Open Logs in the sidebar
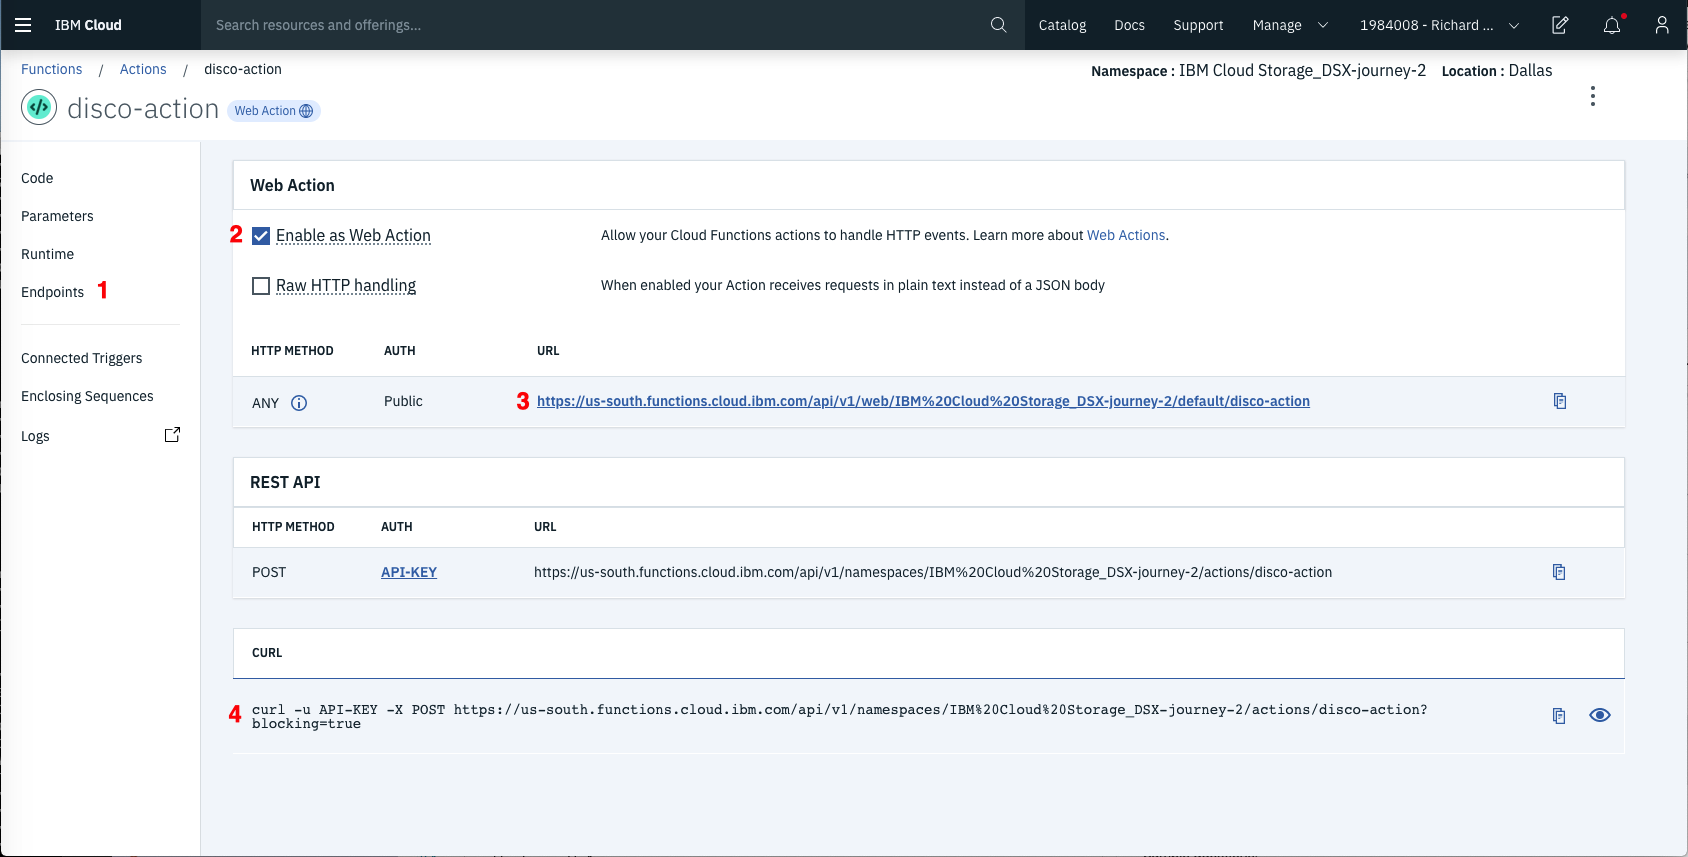 35,436
